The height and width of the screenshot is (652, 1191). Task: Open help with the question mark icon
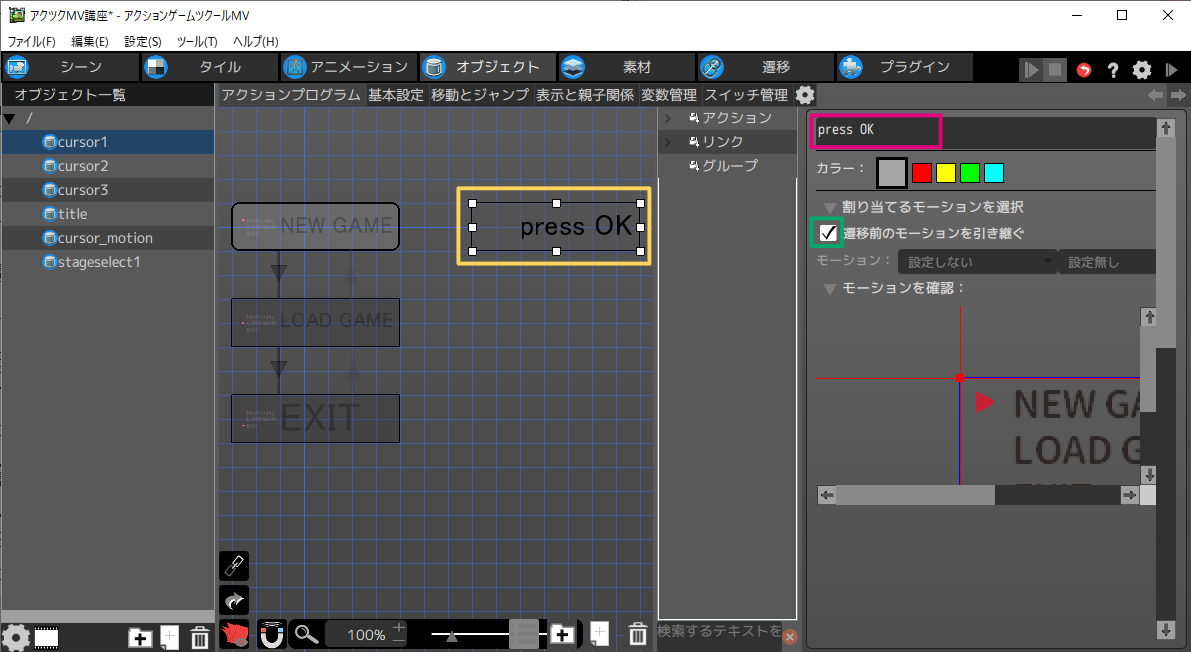click(x=1112, y=70)
